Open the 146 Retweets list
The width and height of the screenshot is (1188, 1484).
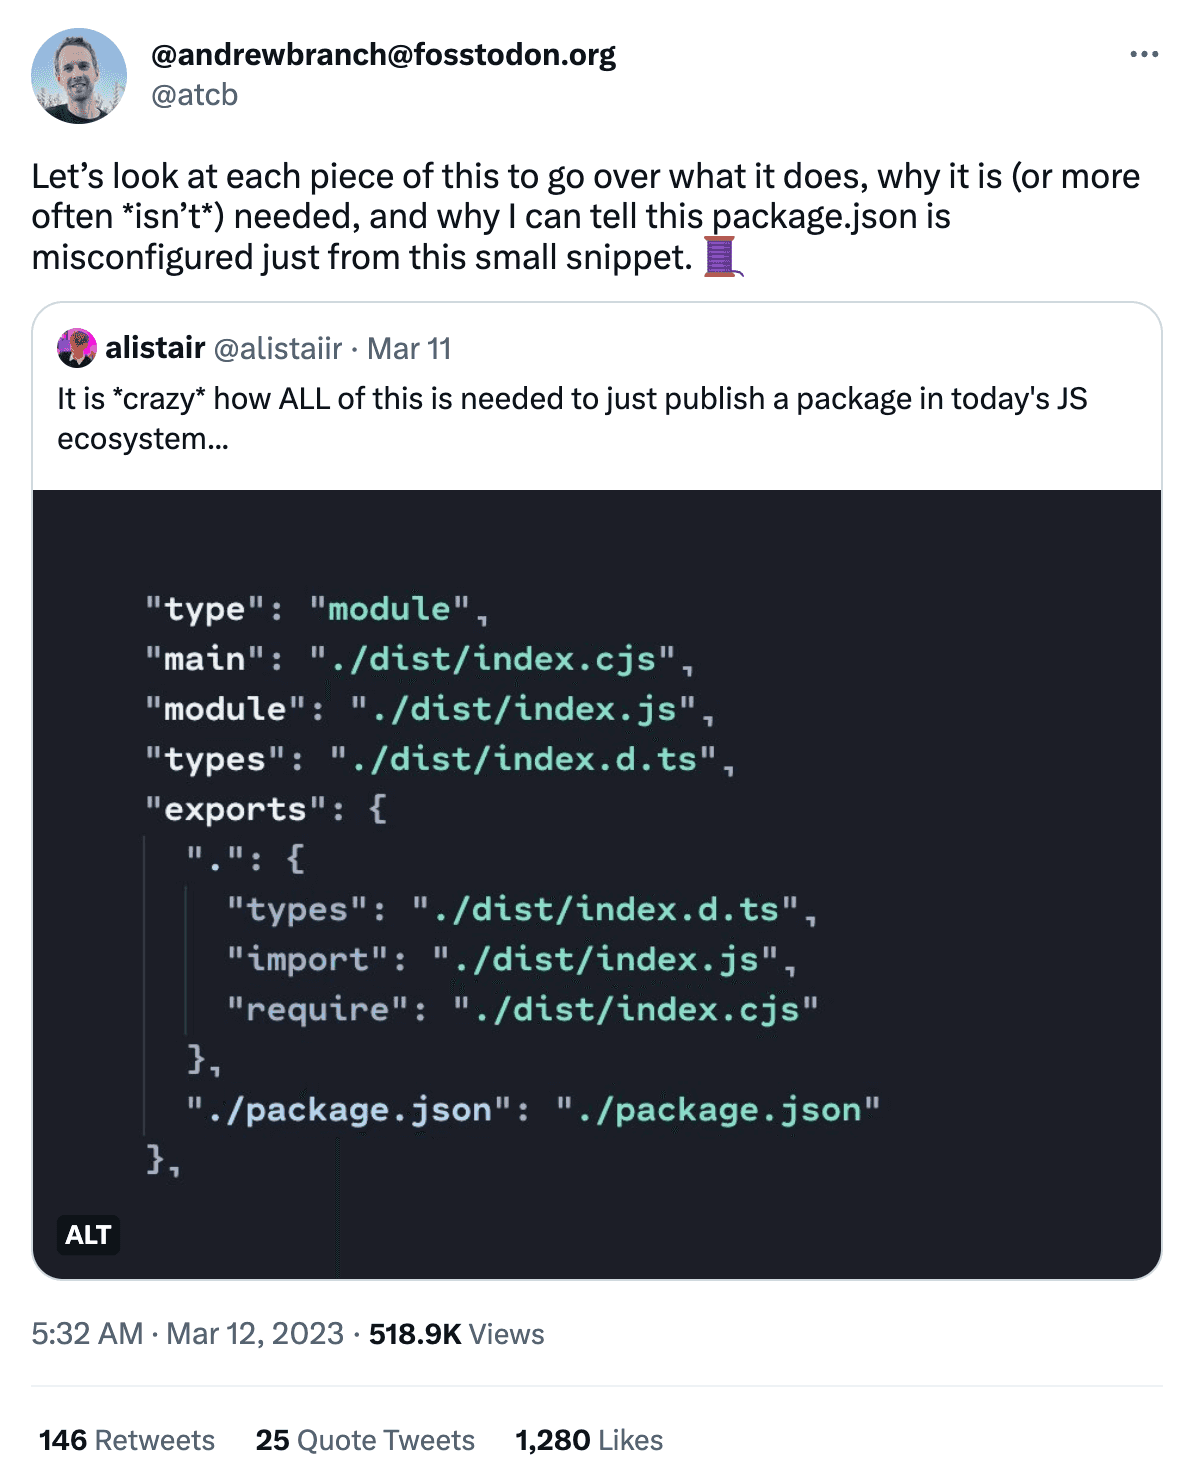127,1440
